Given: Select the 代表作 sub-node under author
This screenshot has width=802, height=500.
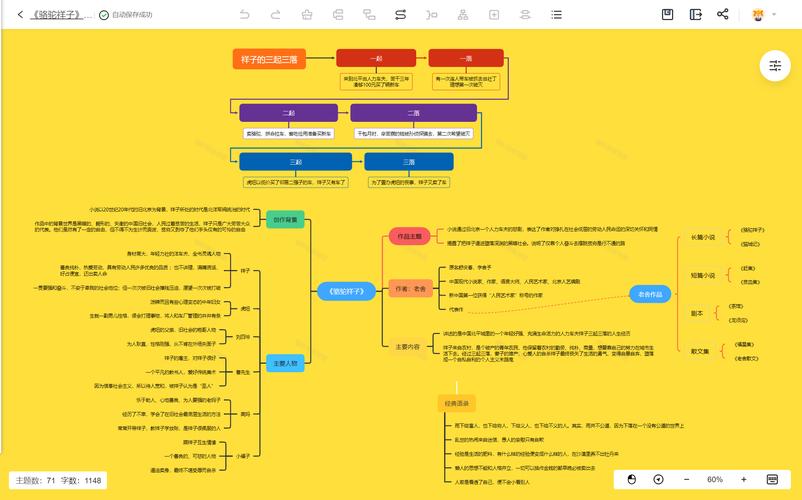Looking at the screenshot, I should pyautogui.click(x=456, y=309).
